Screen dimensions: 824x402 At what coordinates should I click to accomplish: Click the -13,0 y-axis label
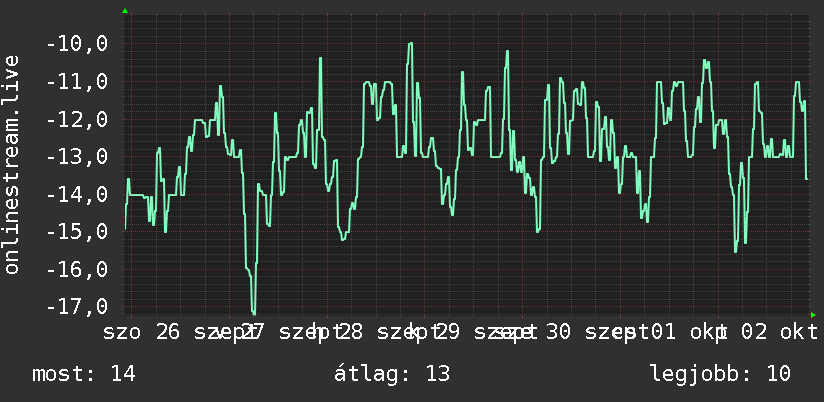coord(77,157)
